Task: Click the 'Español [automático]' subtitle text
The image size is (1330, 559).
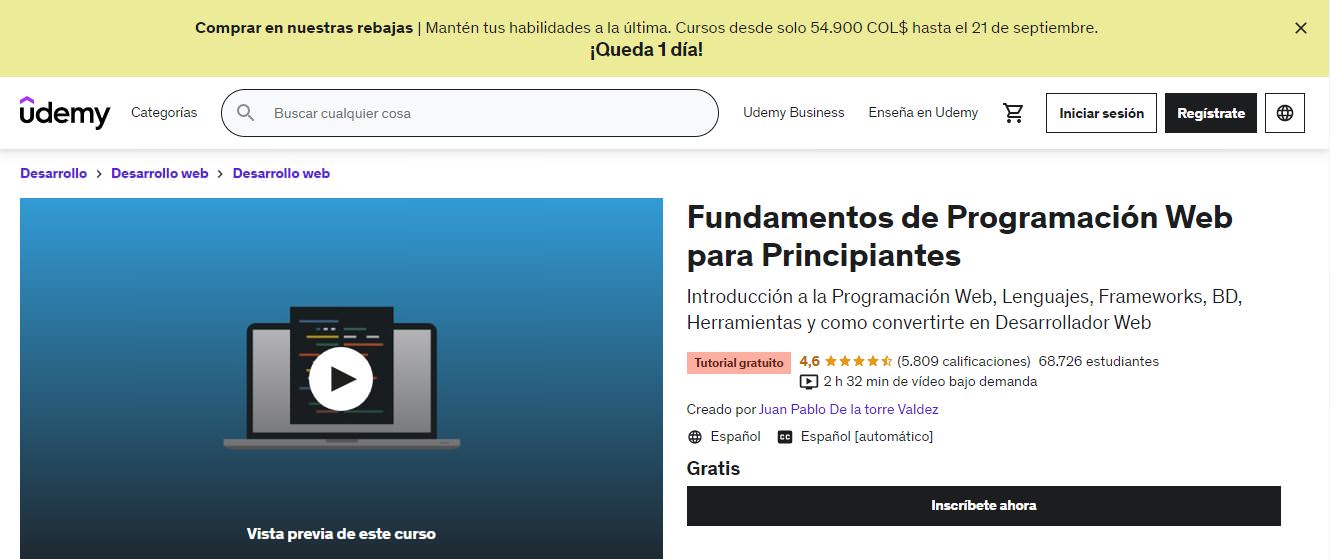Action: pyautogui.click(x=867, y=436)
